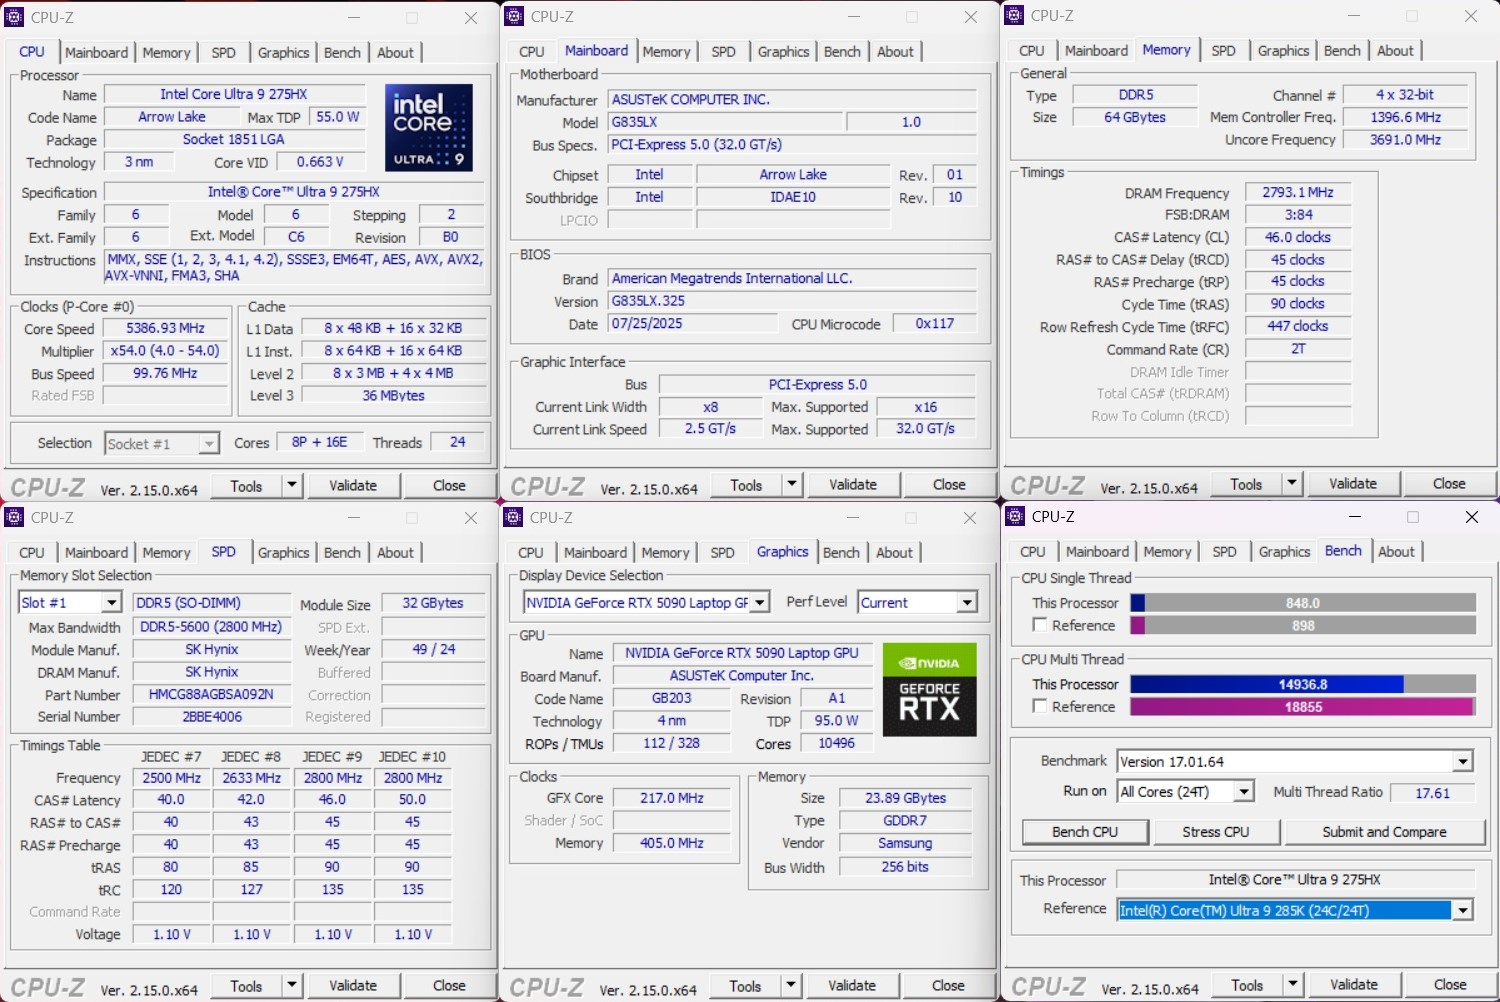Click the NVIDIA GeForce RTX logo
The height and width of the screenshot is (1002, 1500).
coord(929,689)
